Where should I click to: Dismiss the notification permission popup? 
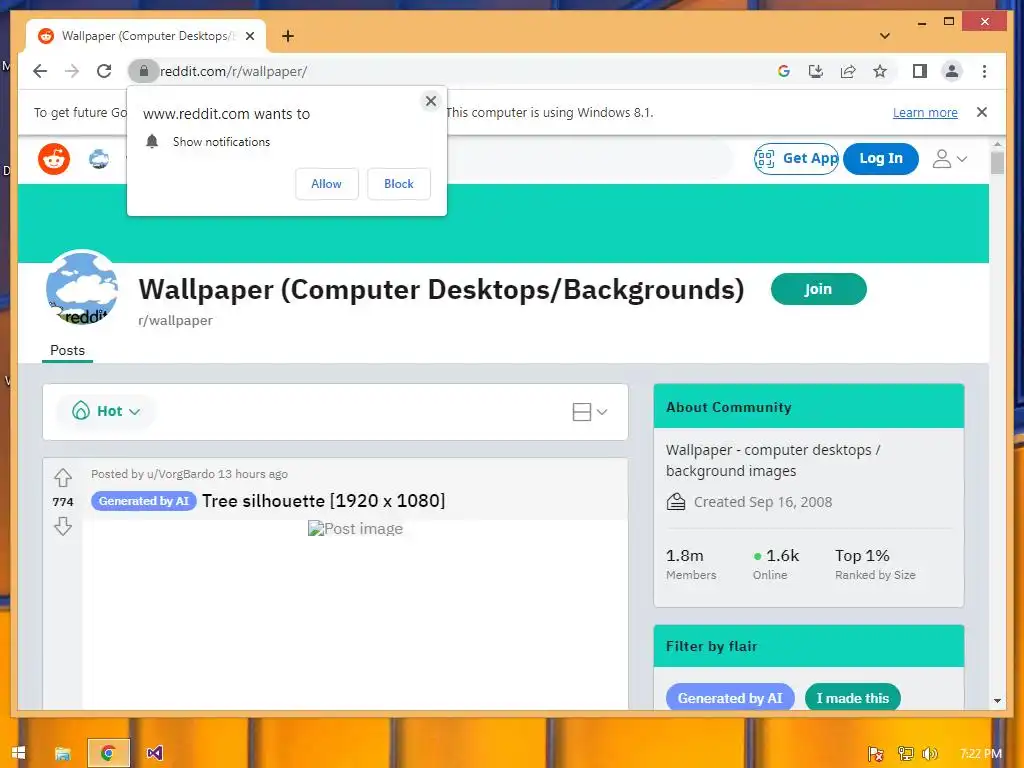click(x=430, y=101)
